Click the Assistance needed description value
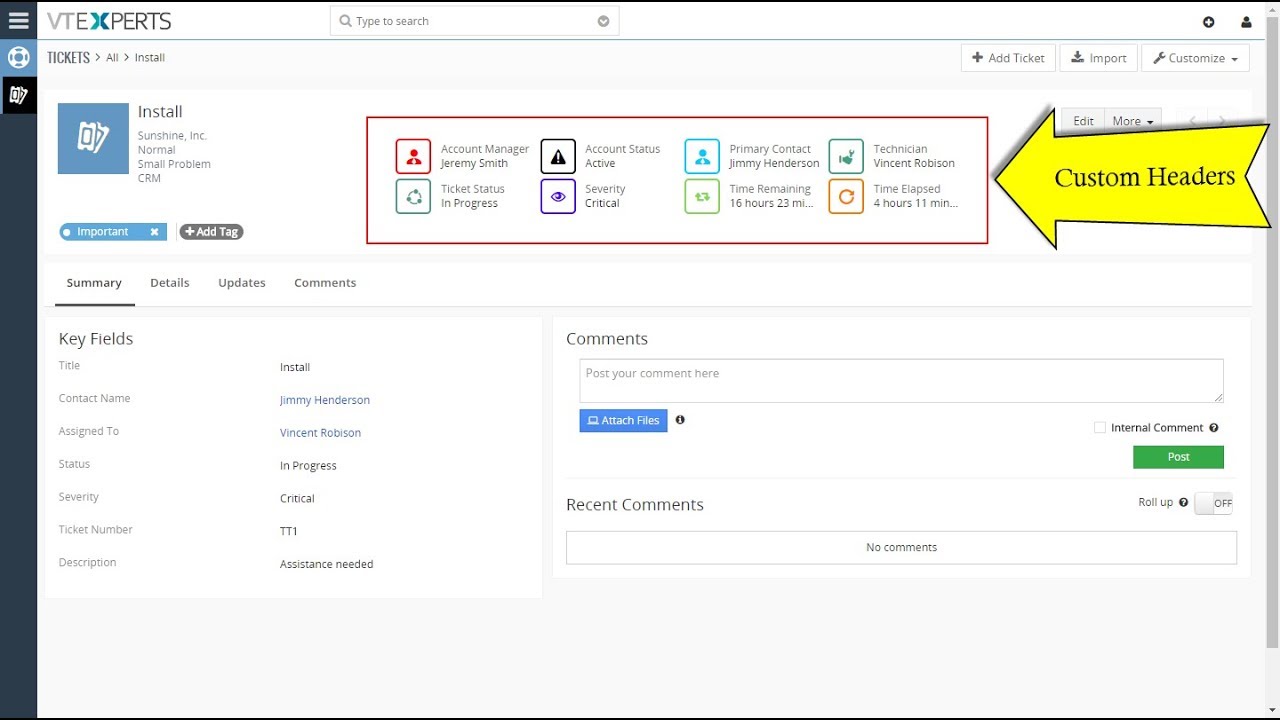 click(x=326, y=565)
